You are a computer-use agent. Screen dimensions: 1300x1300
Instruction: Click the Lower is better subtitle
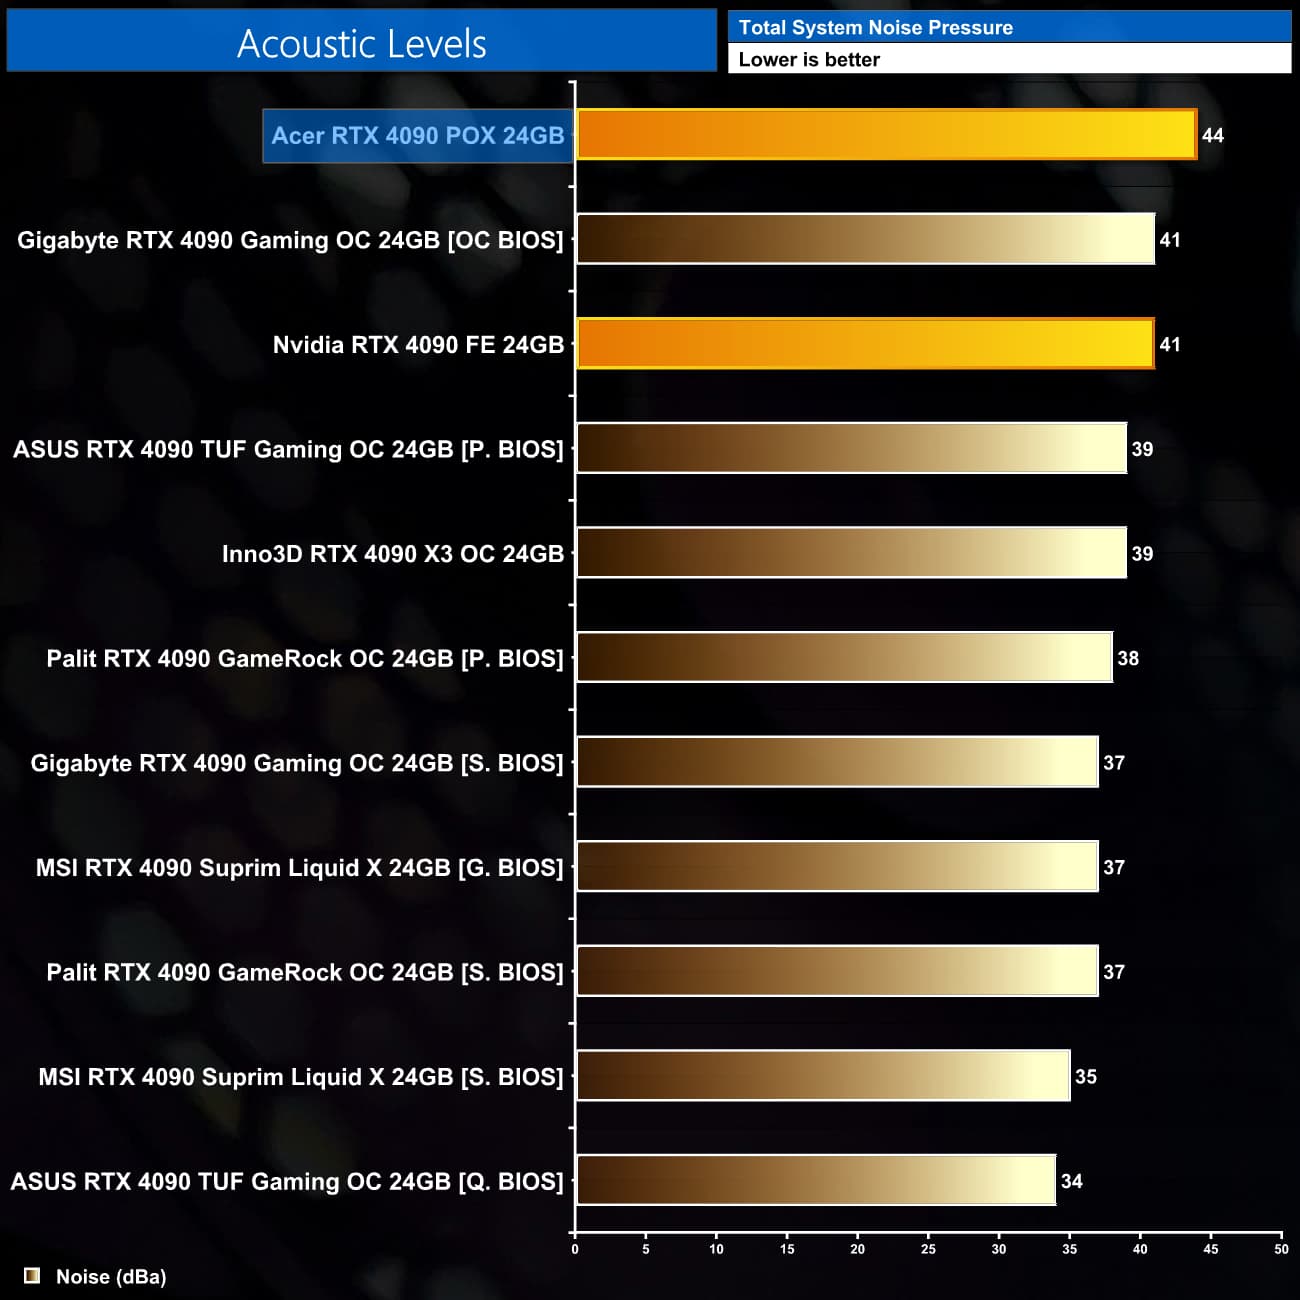[x=809, y=59]
